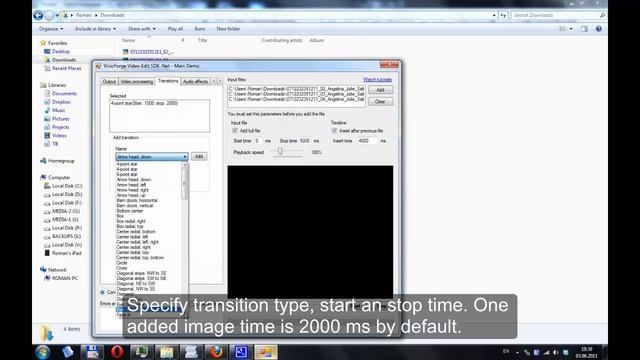This screenshot has height=360, width=640.
Task: Switch to the Audio effects tab
Action: (x=195, y=82)
